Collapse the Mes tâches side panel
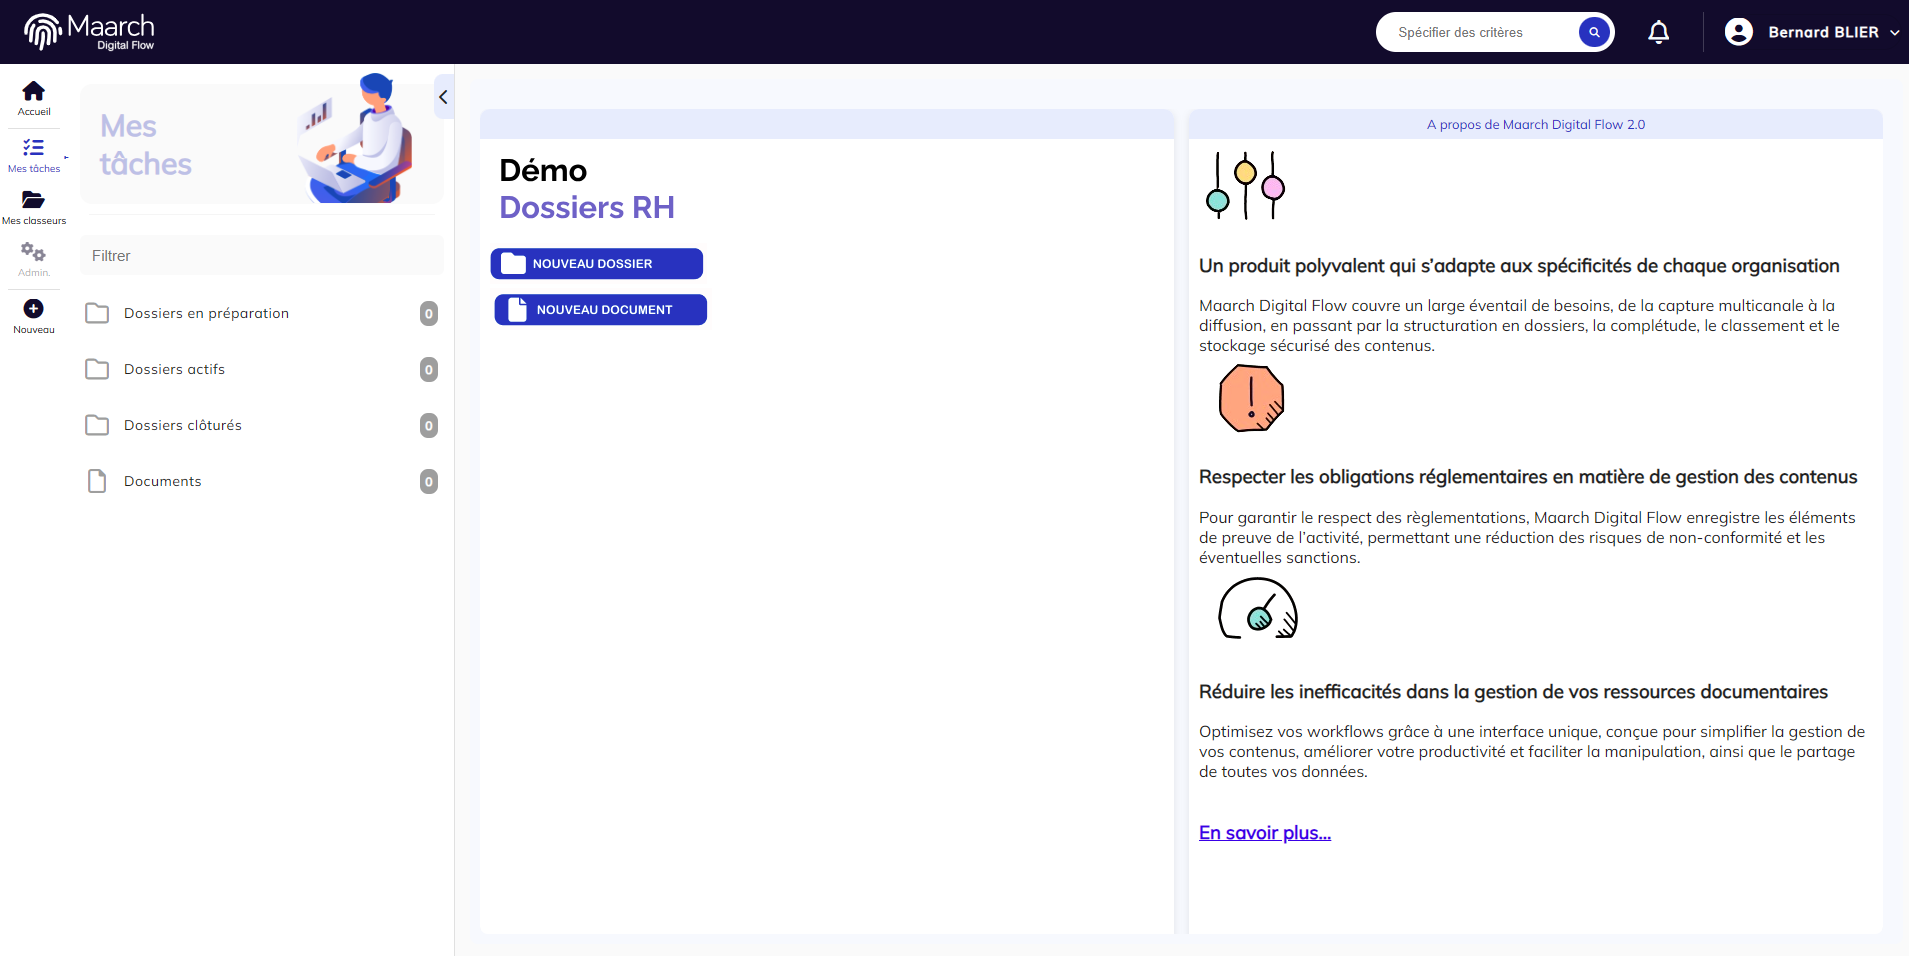1909x956 pixels. click(x=443, y=97)
